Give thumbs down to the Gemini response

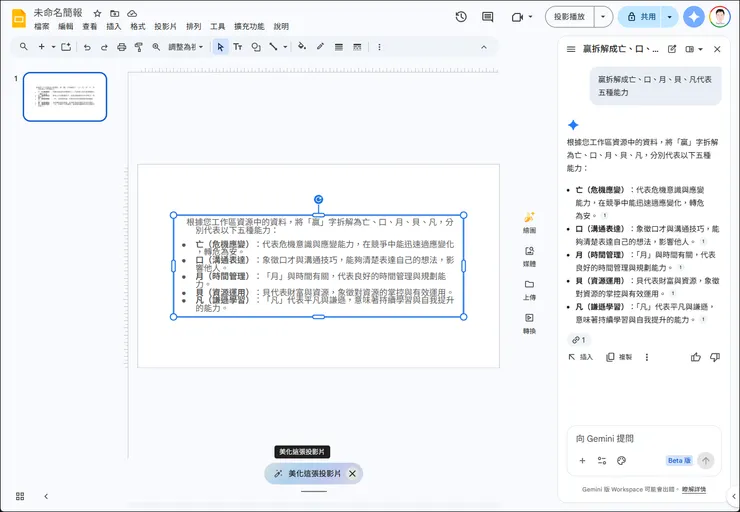pyautogui.click(x=715, y=357)
